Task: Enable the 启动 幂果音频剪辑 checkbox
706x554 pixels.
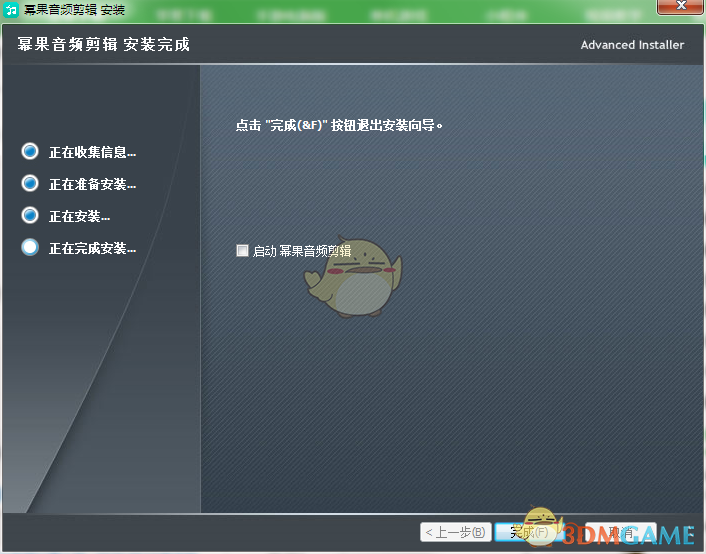Action: coord(242,250)
